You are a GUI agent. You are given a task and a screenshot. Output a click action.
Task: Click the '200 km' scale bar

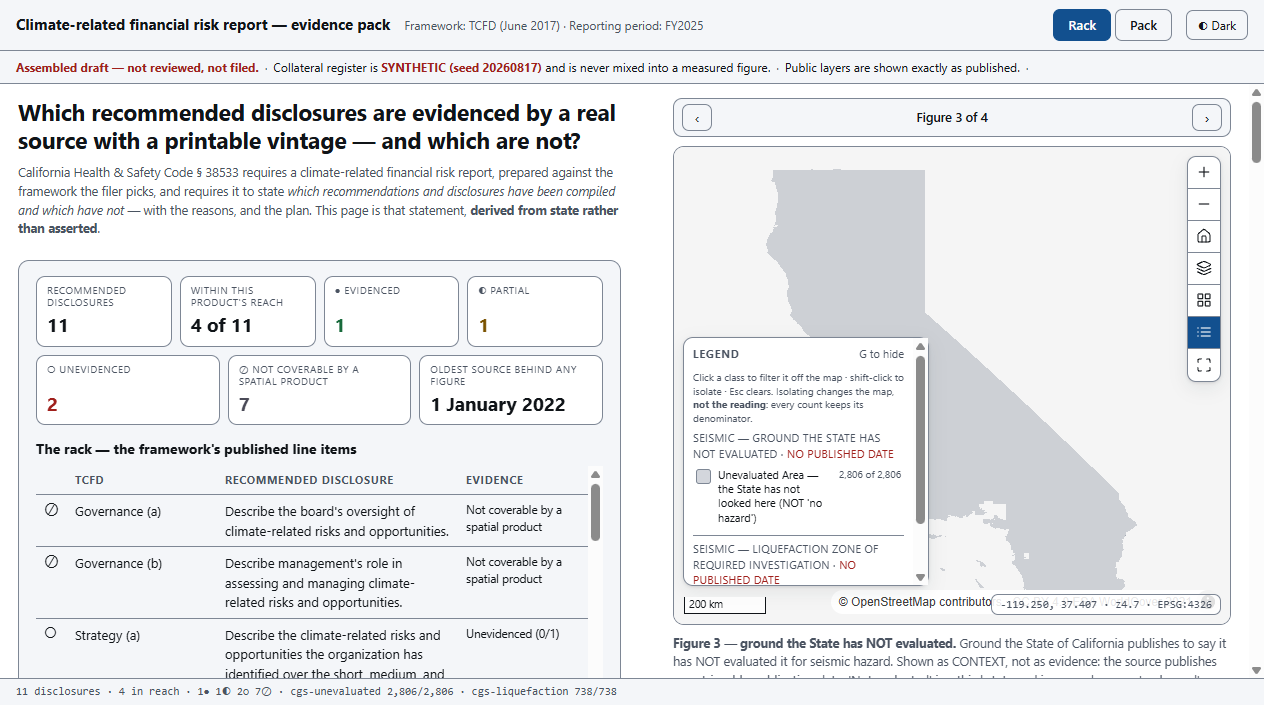click(x=725, y=604)
